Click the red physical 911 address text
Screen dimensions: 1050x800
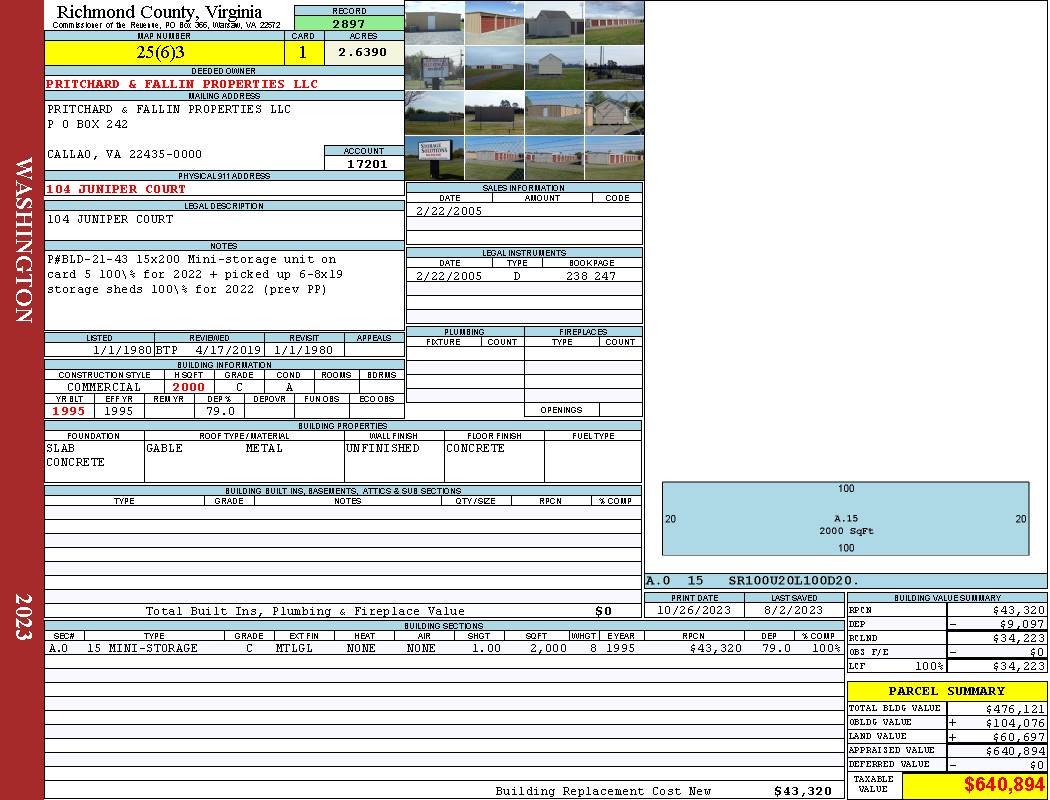116,189
